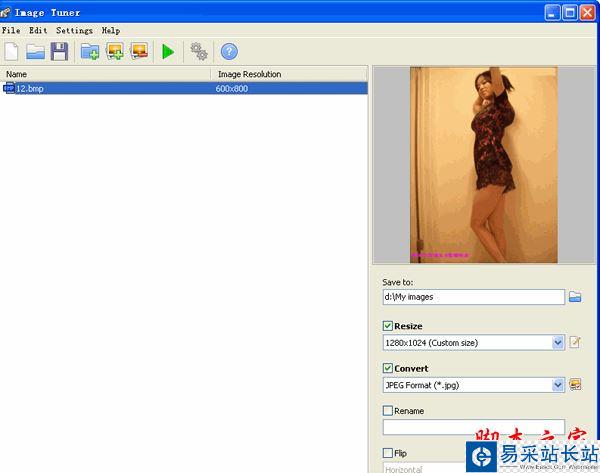Close the Image Tuner window
This screenshot has height=473, width=600.
pos(587,13)
